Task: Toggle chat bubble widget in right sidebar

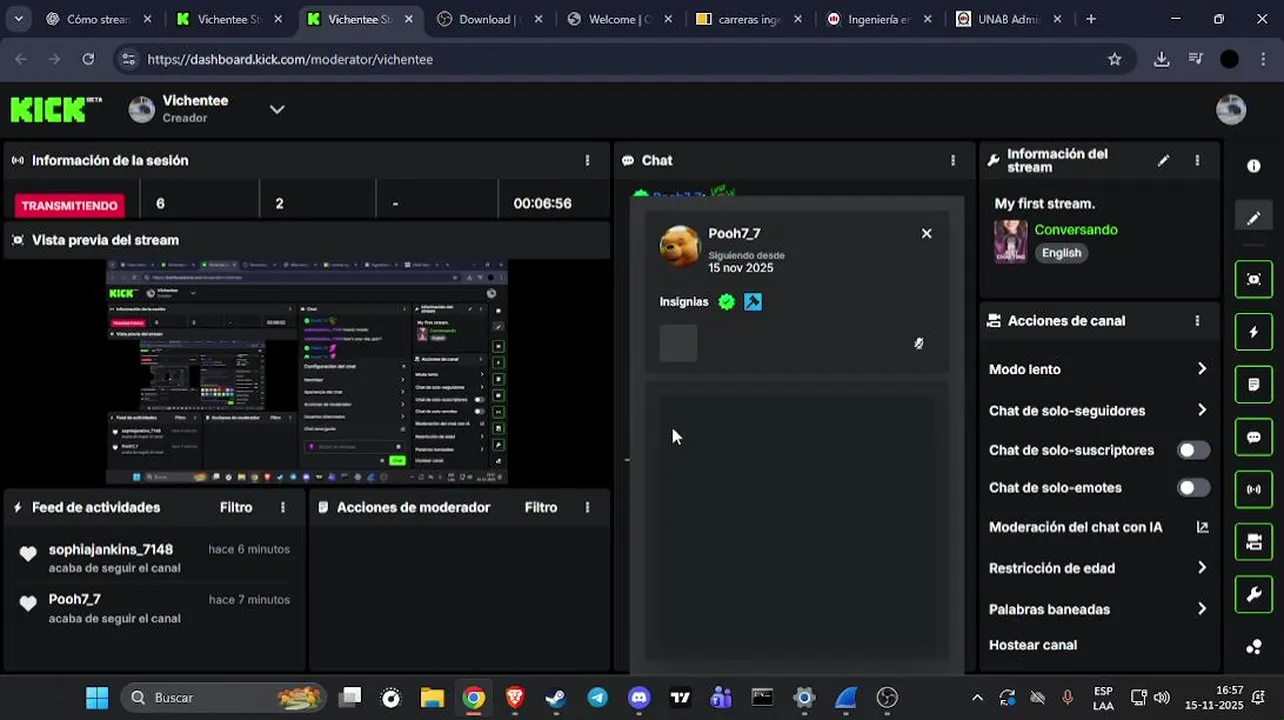Action: click(x=1254, y=437)
